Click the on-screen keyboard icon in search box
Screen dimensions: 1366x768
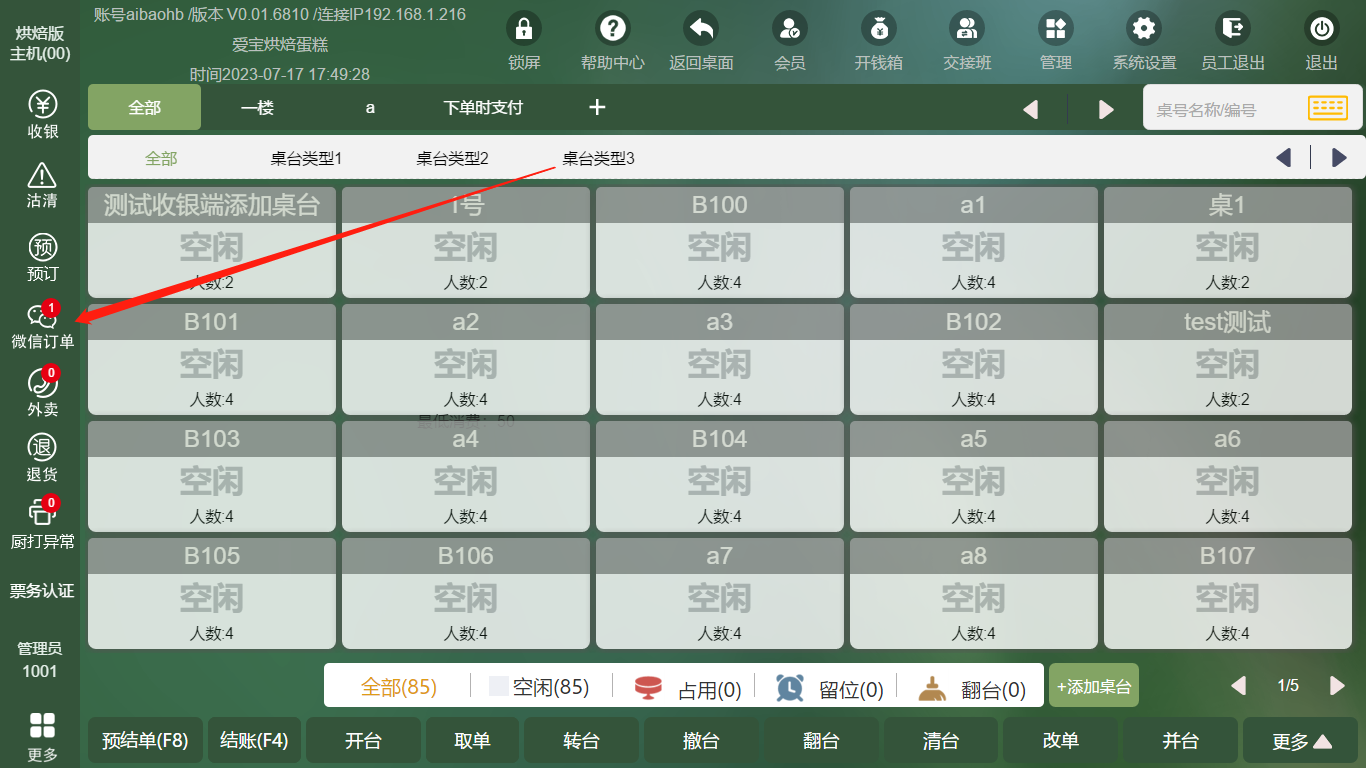1328,108
